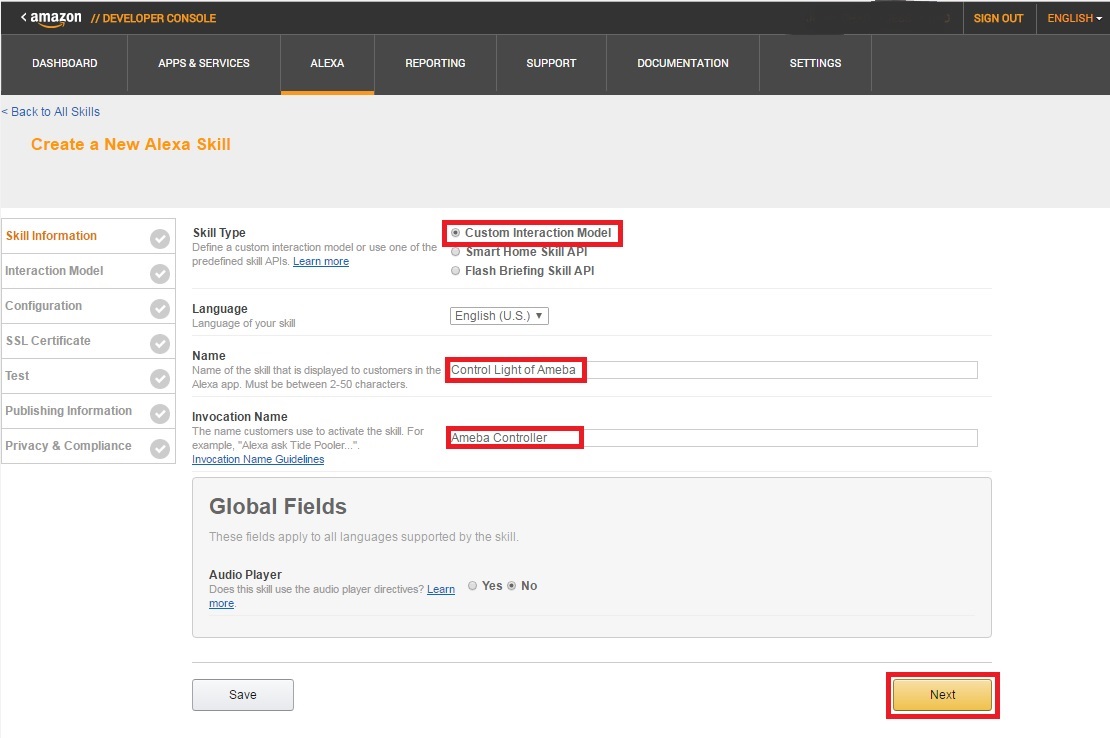This screenshot has height=738, width=1110.
Task: Click checkmark icon beside Test
Action: 160,379
